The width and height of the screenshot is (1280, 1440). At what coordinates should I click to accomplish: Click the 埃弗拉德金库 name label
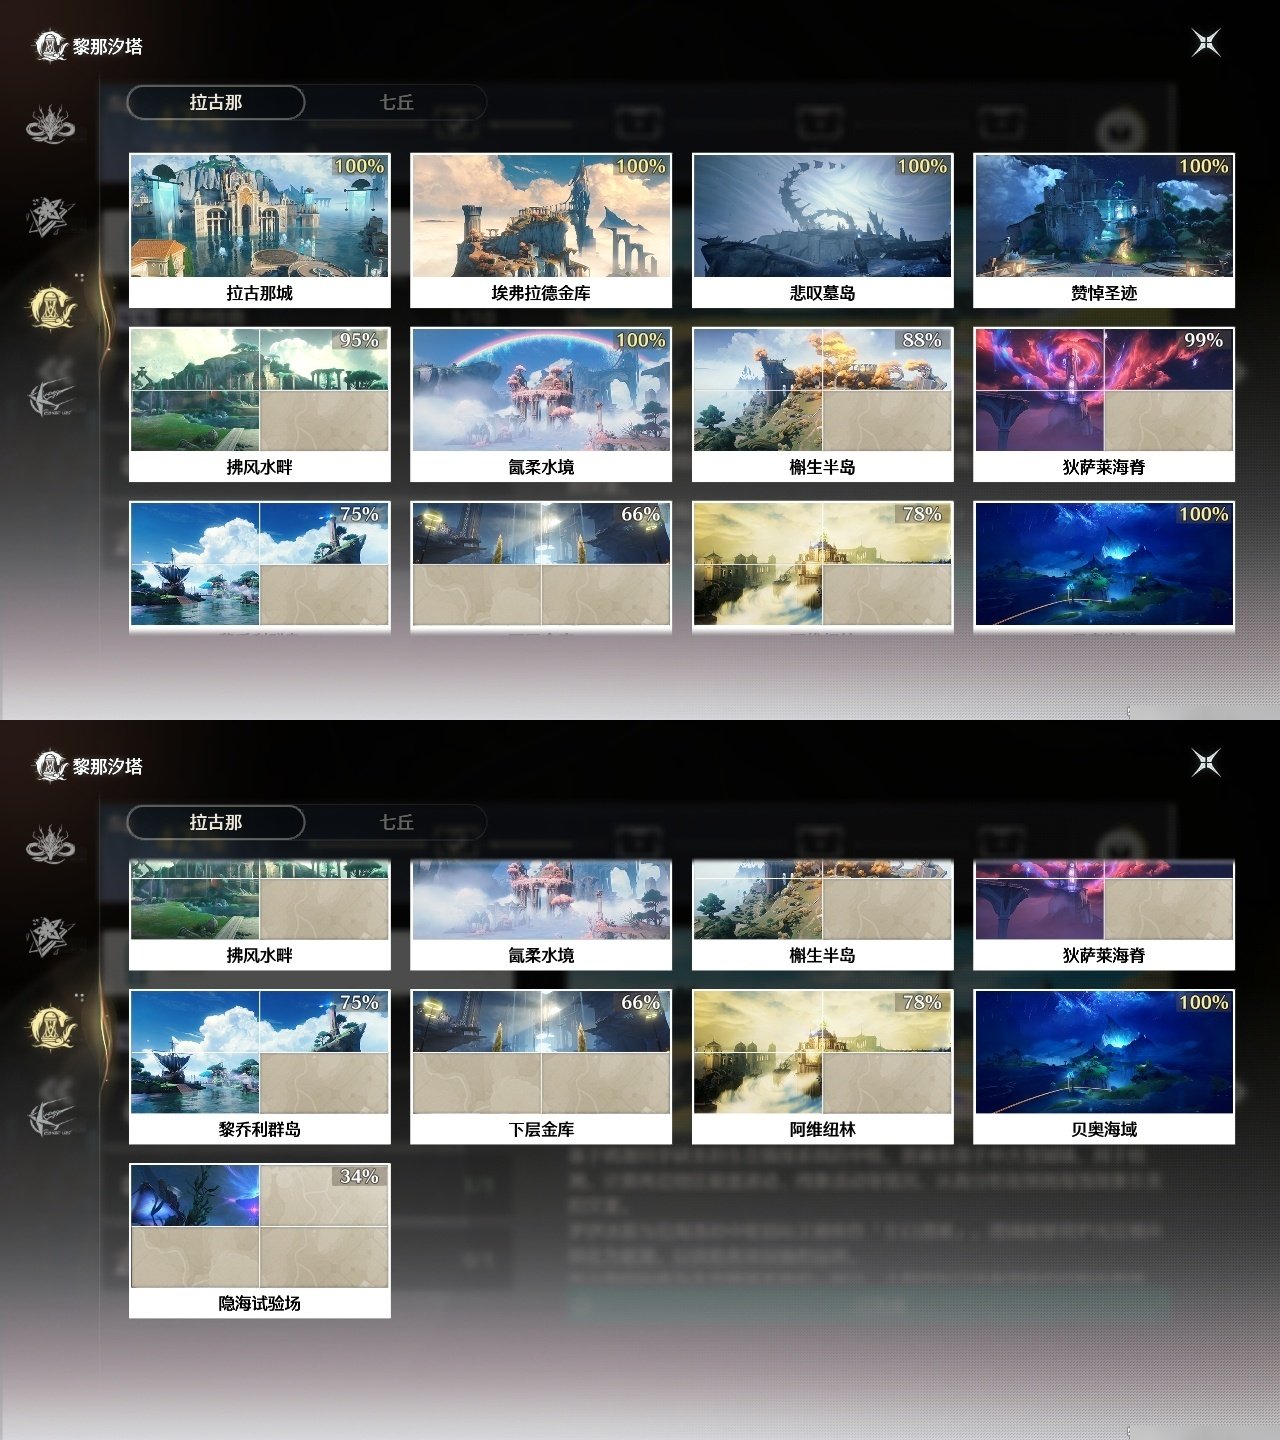[541, 293]
